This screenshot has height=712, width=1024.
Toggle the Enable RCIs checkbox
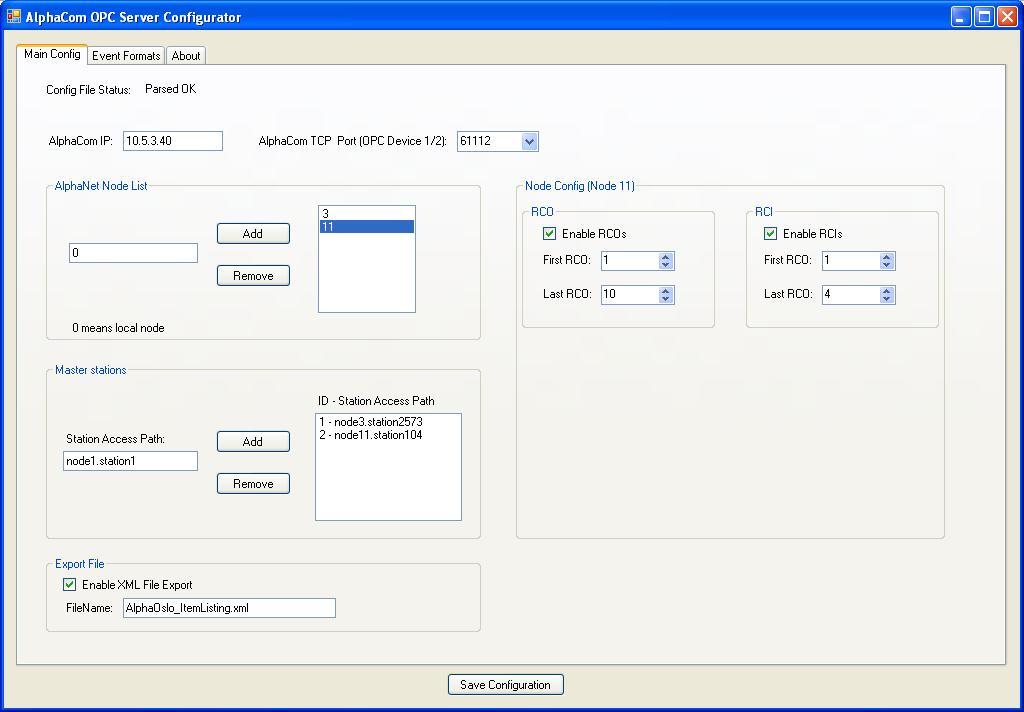click(770, 234)
